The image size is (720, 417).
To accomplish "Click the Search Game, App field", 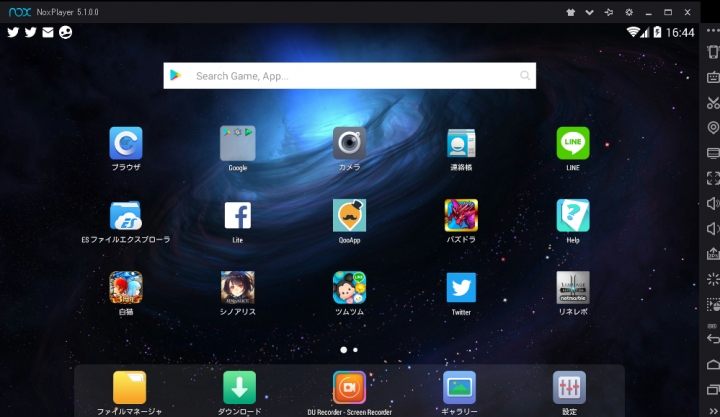I will 349,76.
